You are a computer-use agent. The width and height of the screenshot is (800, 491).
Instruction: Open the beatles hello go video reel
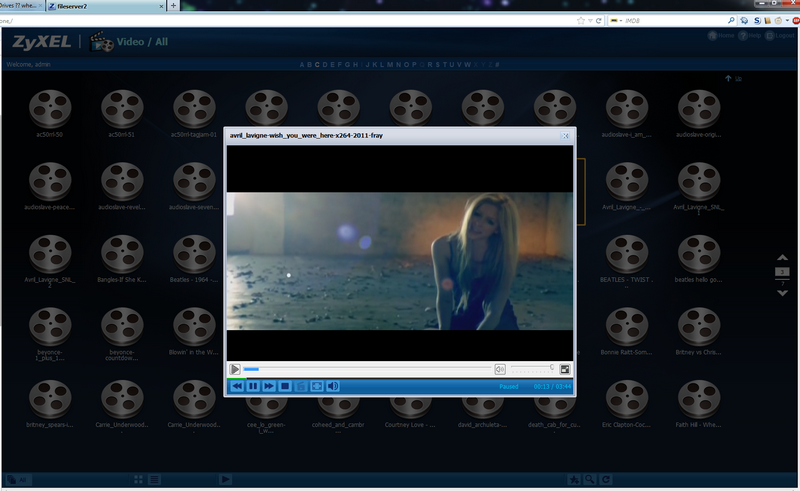(x=698, y=254)
